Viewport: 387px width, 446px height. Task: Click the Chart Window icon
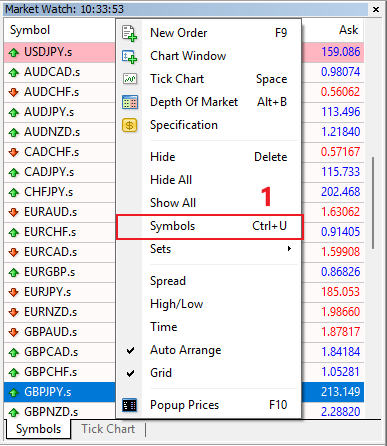point(129,56)
